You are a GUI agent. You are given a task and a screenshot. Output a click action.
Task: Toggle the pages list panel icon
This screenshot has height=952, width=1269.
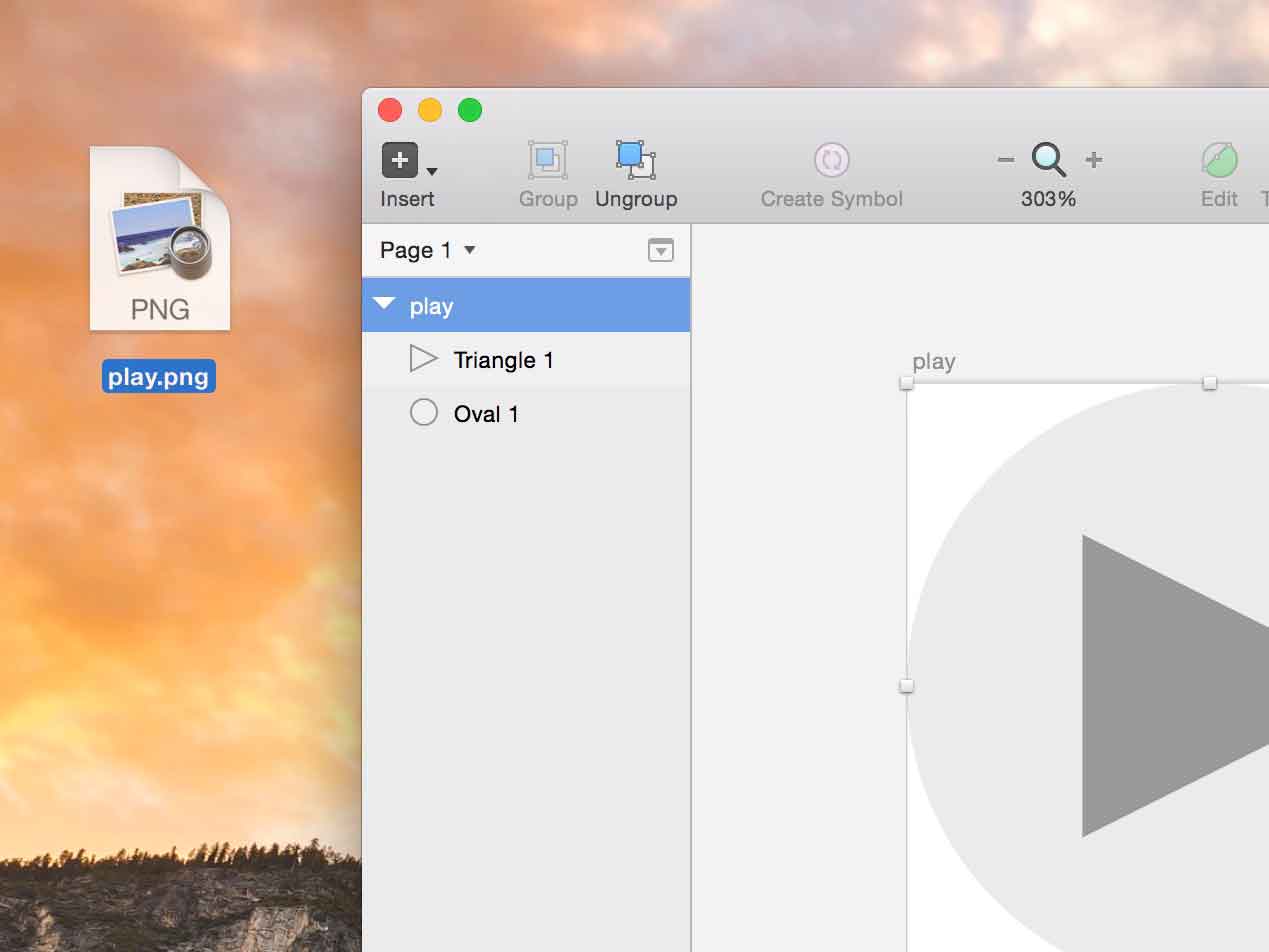tap(661, 250)
